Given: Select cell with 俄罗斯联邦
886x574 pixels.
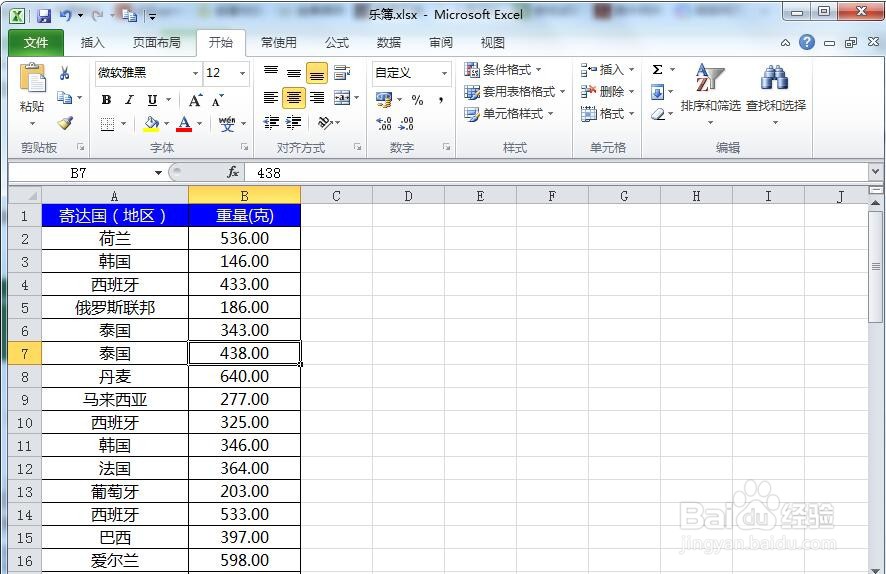Looking at the screenshot, I should tap(115, 307).
